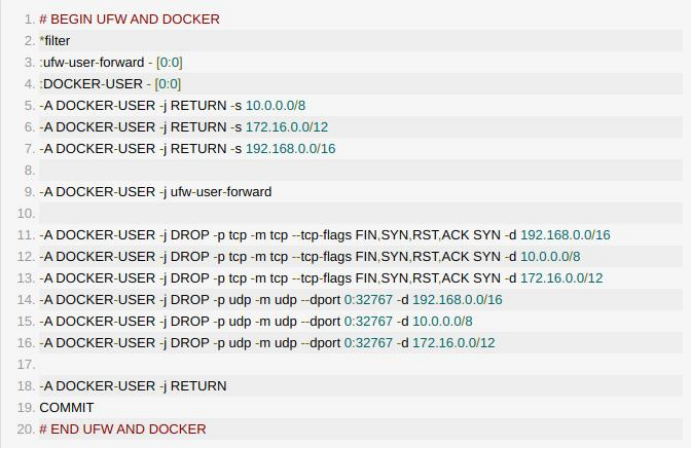Viewport: 692px width, 449px height.
Task: Click the 10.0.0.0/8 source address on line 5
Action: (x=275, y=106)
